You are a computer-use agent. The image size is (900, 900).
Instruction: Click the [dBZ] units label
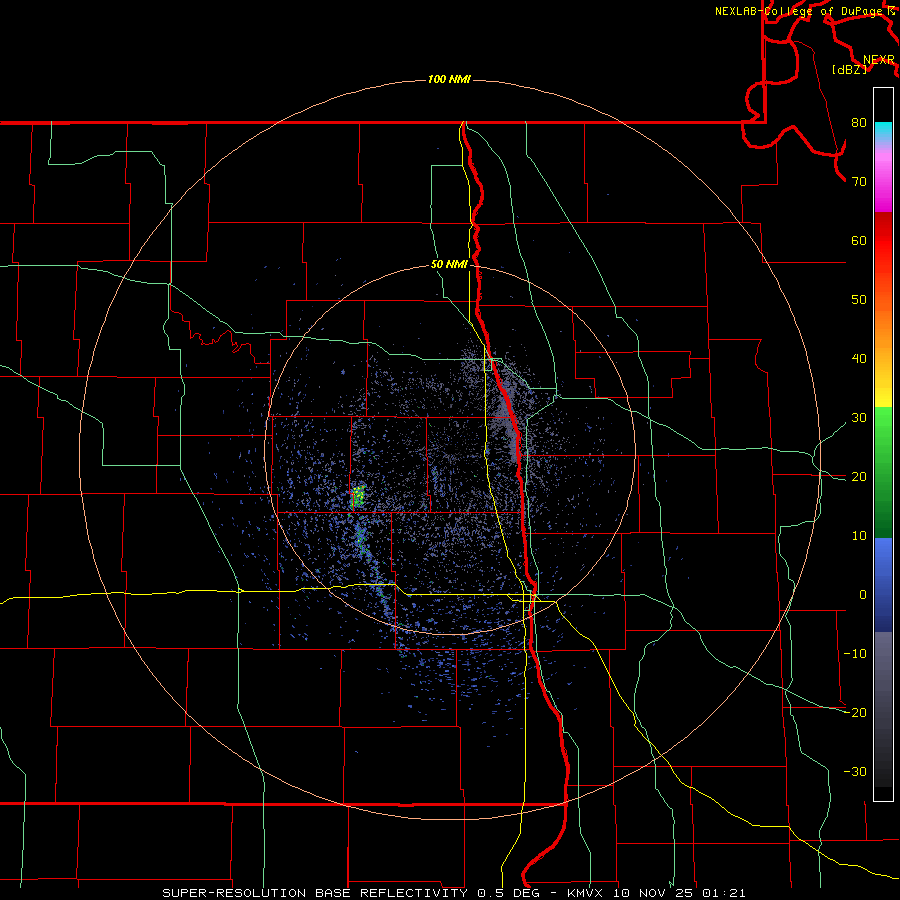click(x=849, y=70)
